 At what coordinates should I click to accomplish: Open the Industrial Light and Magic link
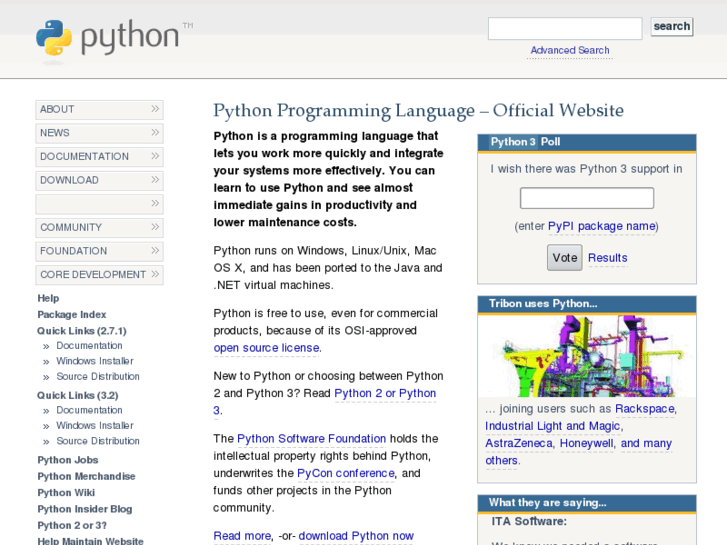[x=553, y=426]
